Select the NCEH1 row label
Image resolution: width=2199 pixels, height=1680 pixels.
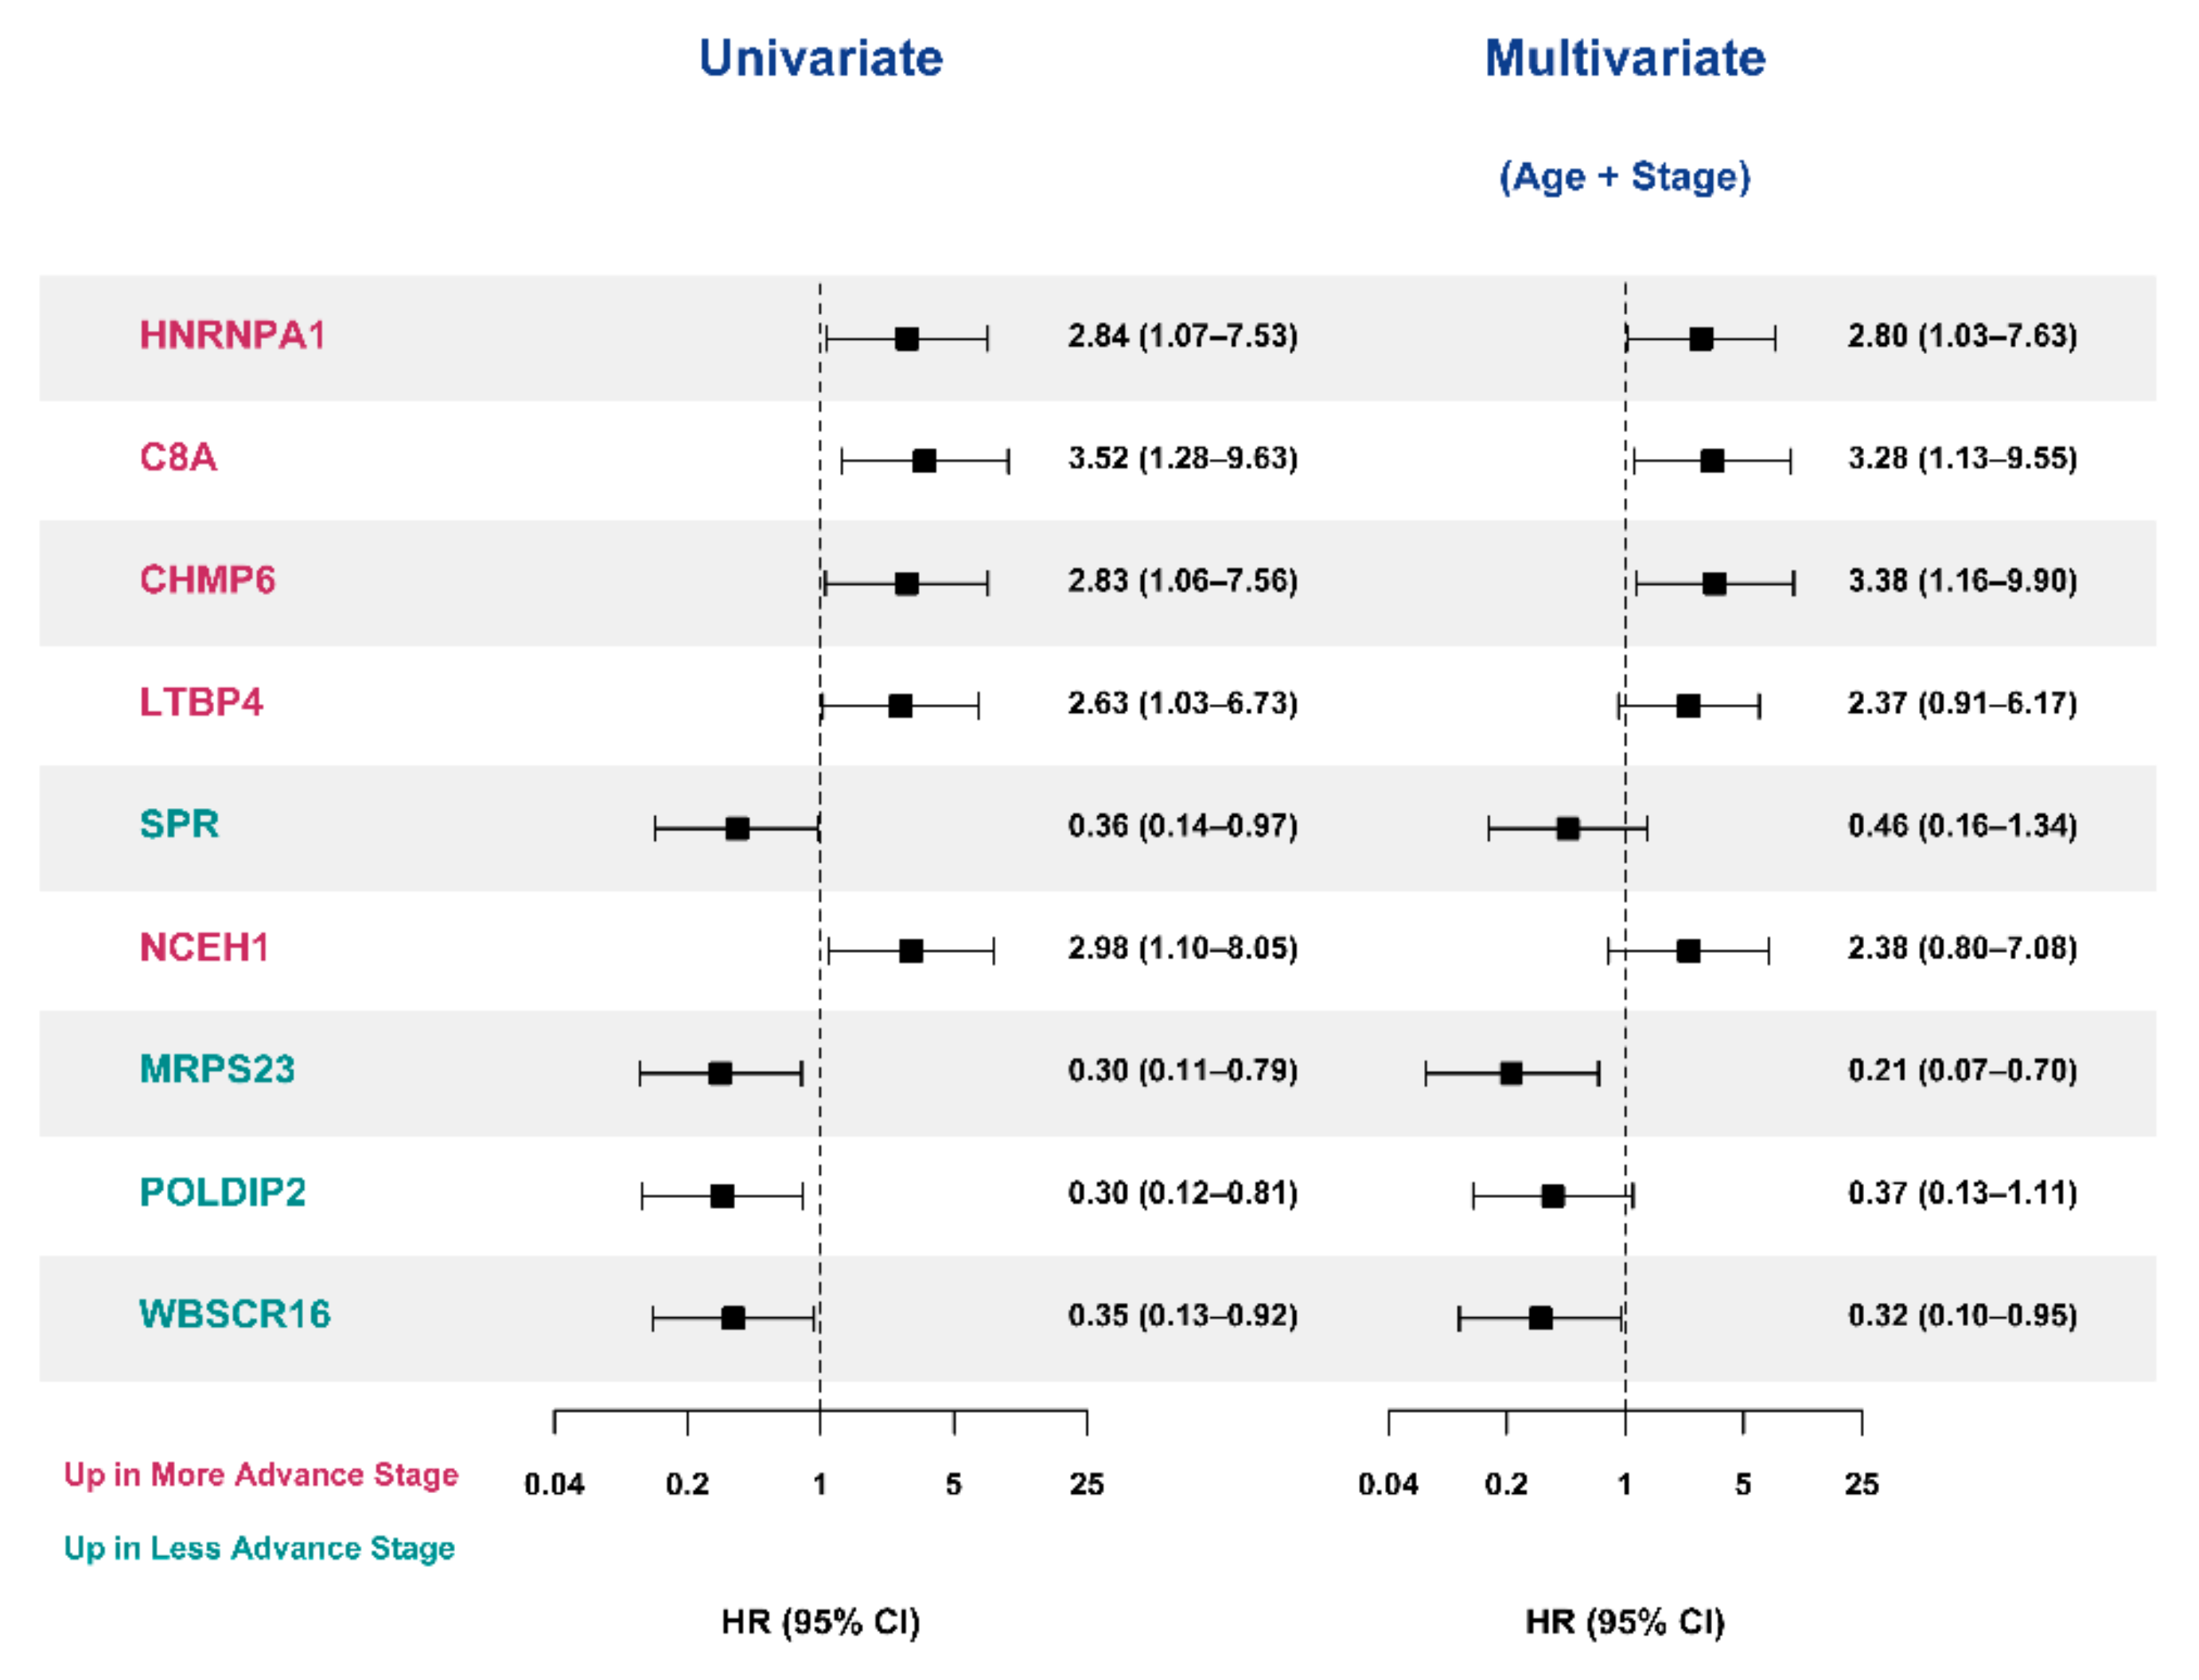pyautogui.click(x=204, y=948)
